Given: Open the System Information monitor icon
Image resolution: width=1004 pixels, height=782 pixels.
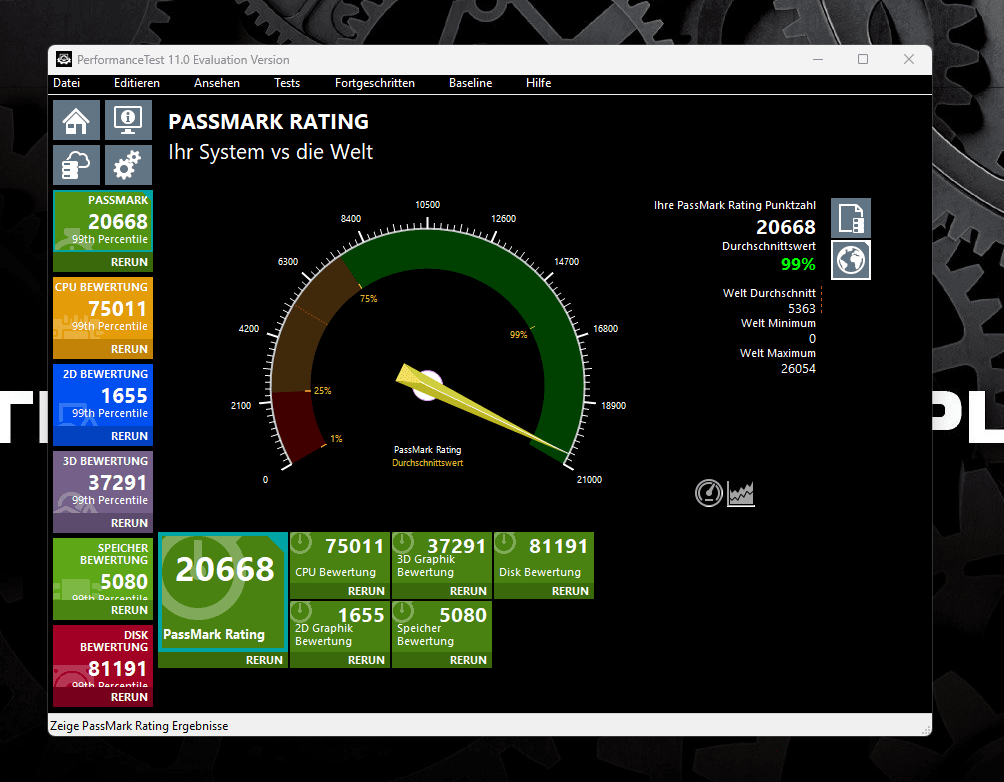Looking at the screenshot, I should click(x=128, y=120).
